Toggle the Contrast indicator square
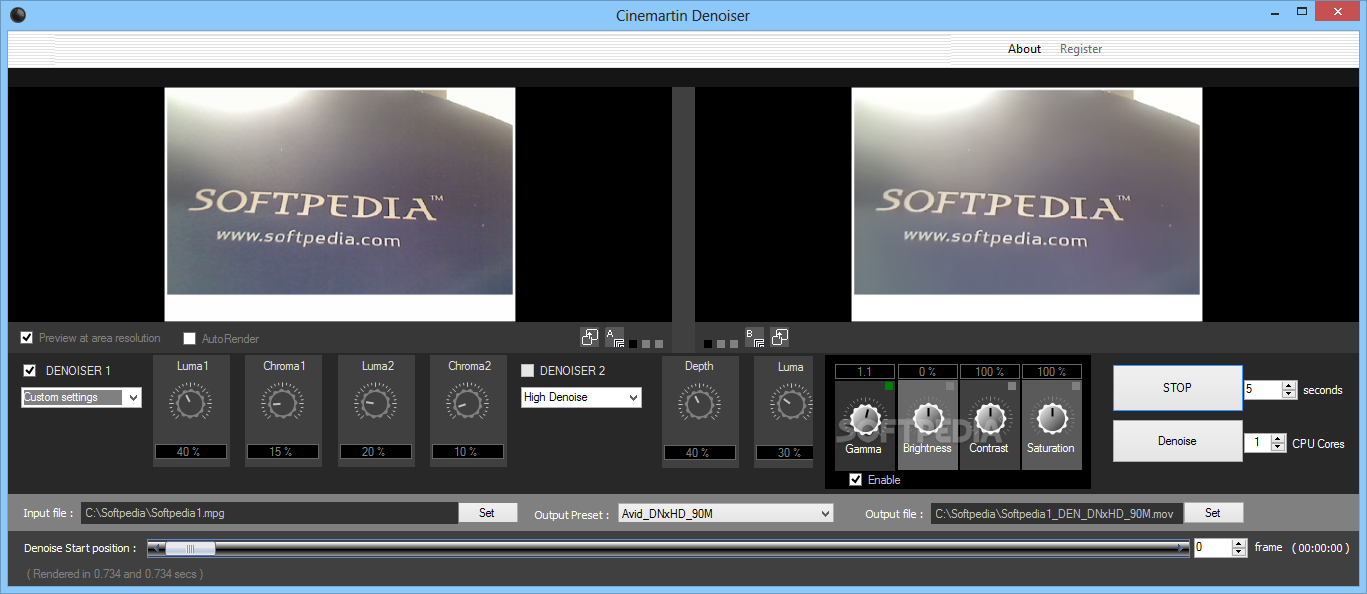 point(1013,386)
